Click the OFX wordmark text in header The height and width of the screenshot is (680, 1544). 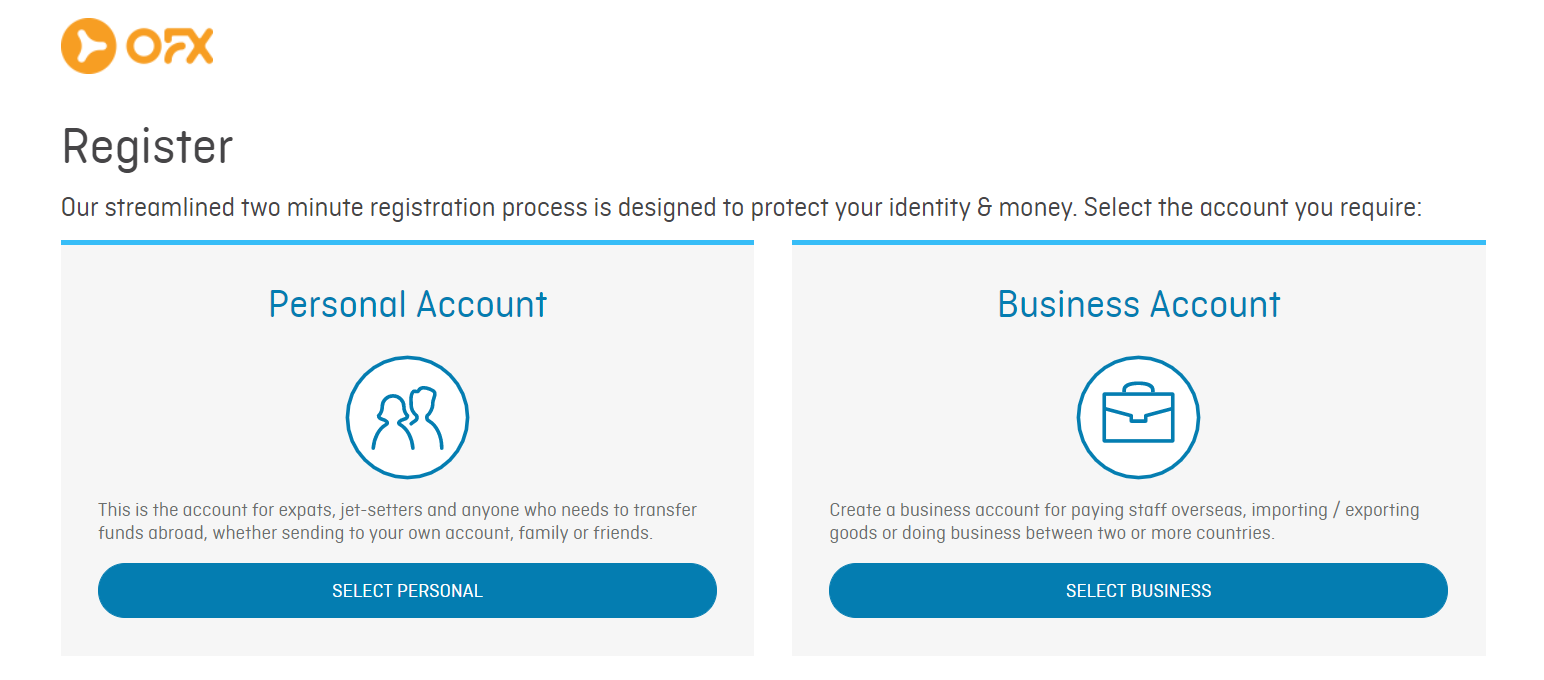tap(170, 46)
